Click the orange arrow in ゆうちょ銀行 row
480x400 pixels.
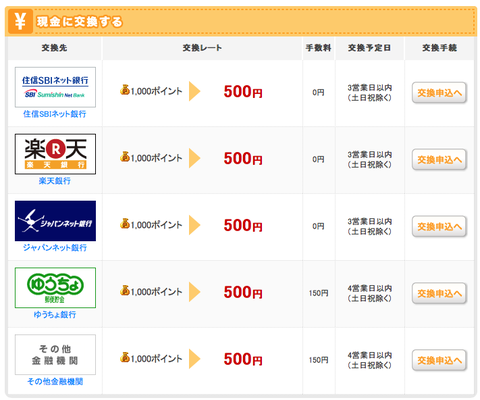click(195, 292)
